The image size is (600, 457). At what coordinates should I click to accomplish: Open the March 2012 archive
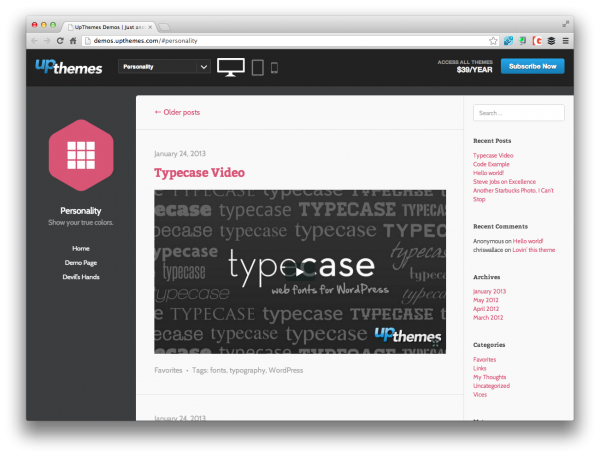click(x=488, y=318)
